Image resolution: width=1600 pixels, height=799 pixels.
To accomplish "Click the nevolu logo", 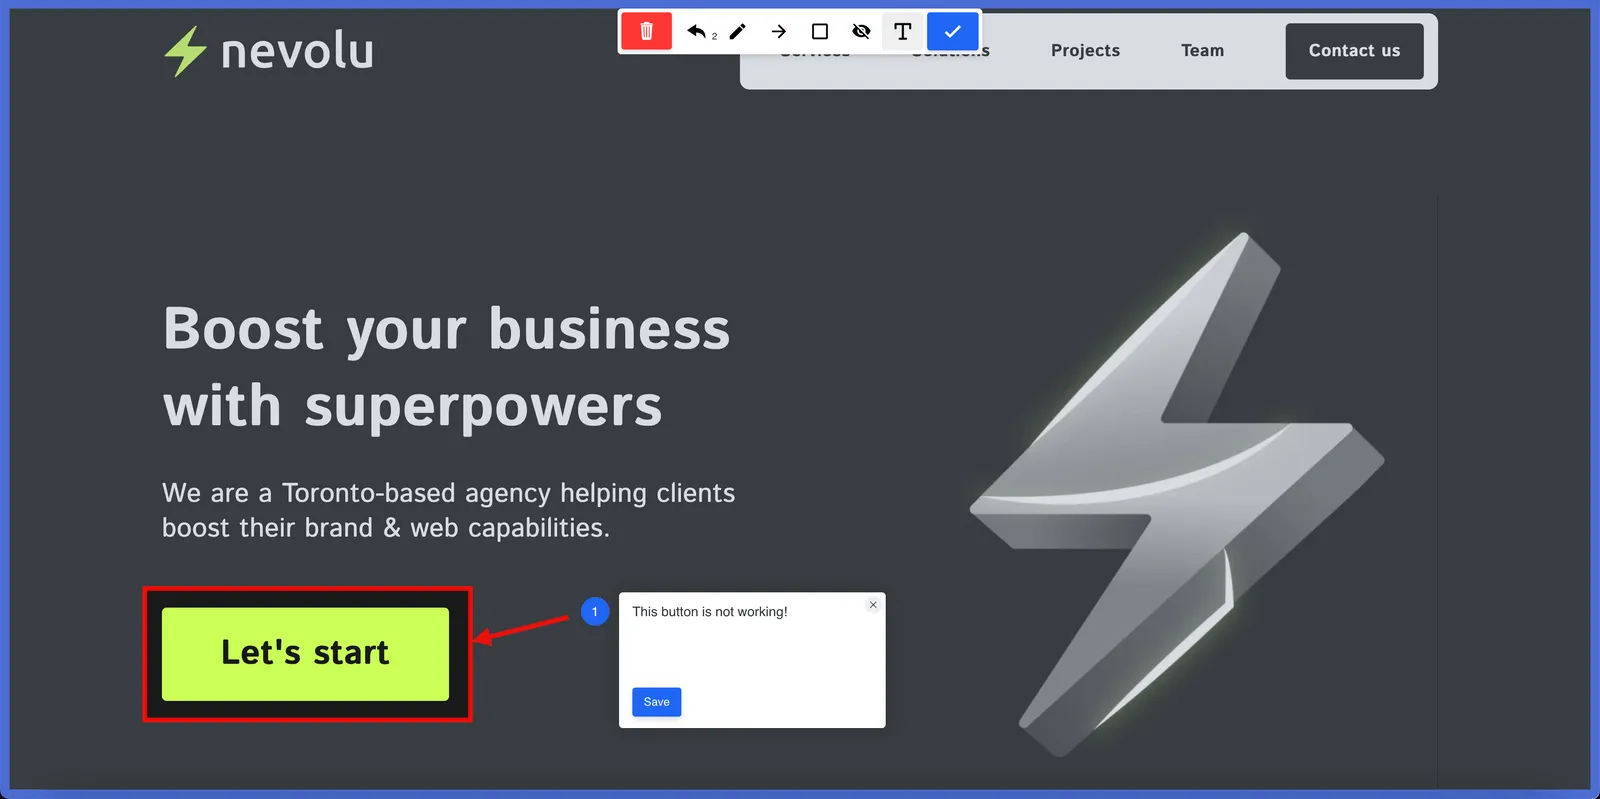I will click(x=269, y=51).
